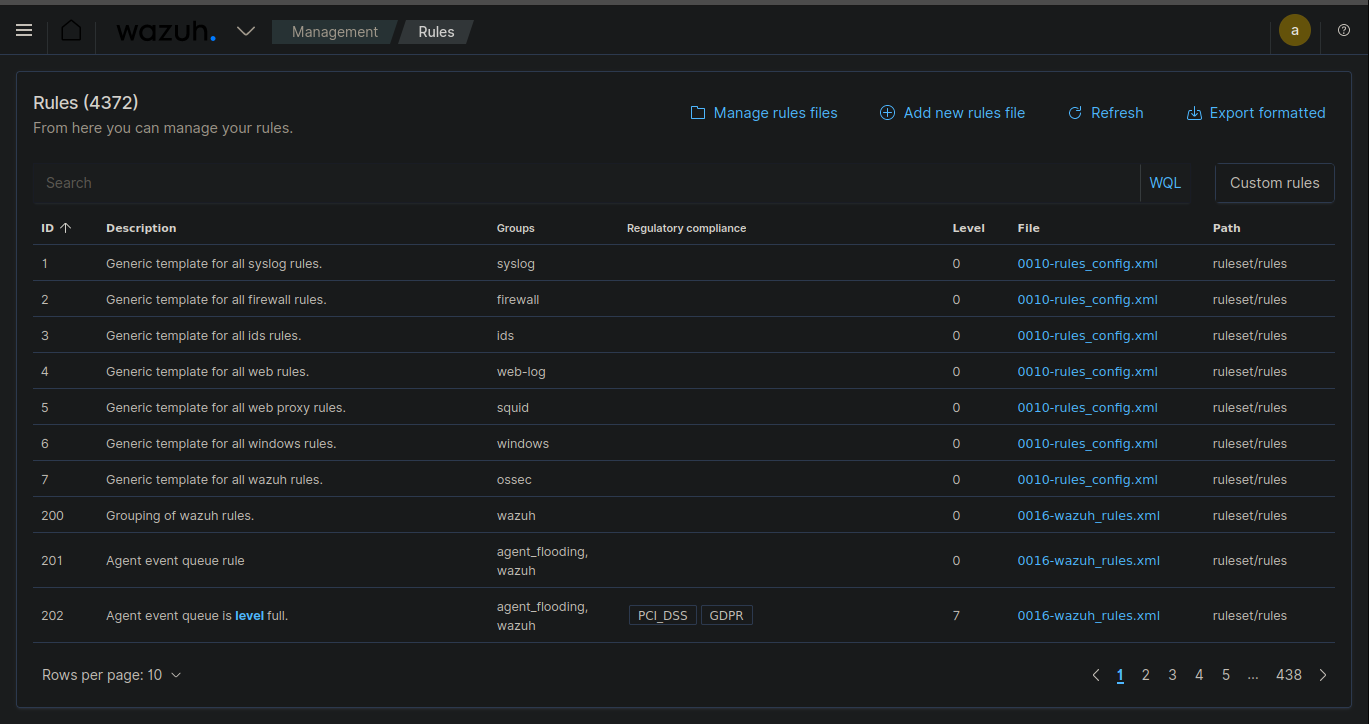Select 'Grouping of wazuh rules.' row
Viewport: 1369px width, 724px height.
click(x=684, y=516)
